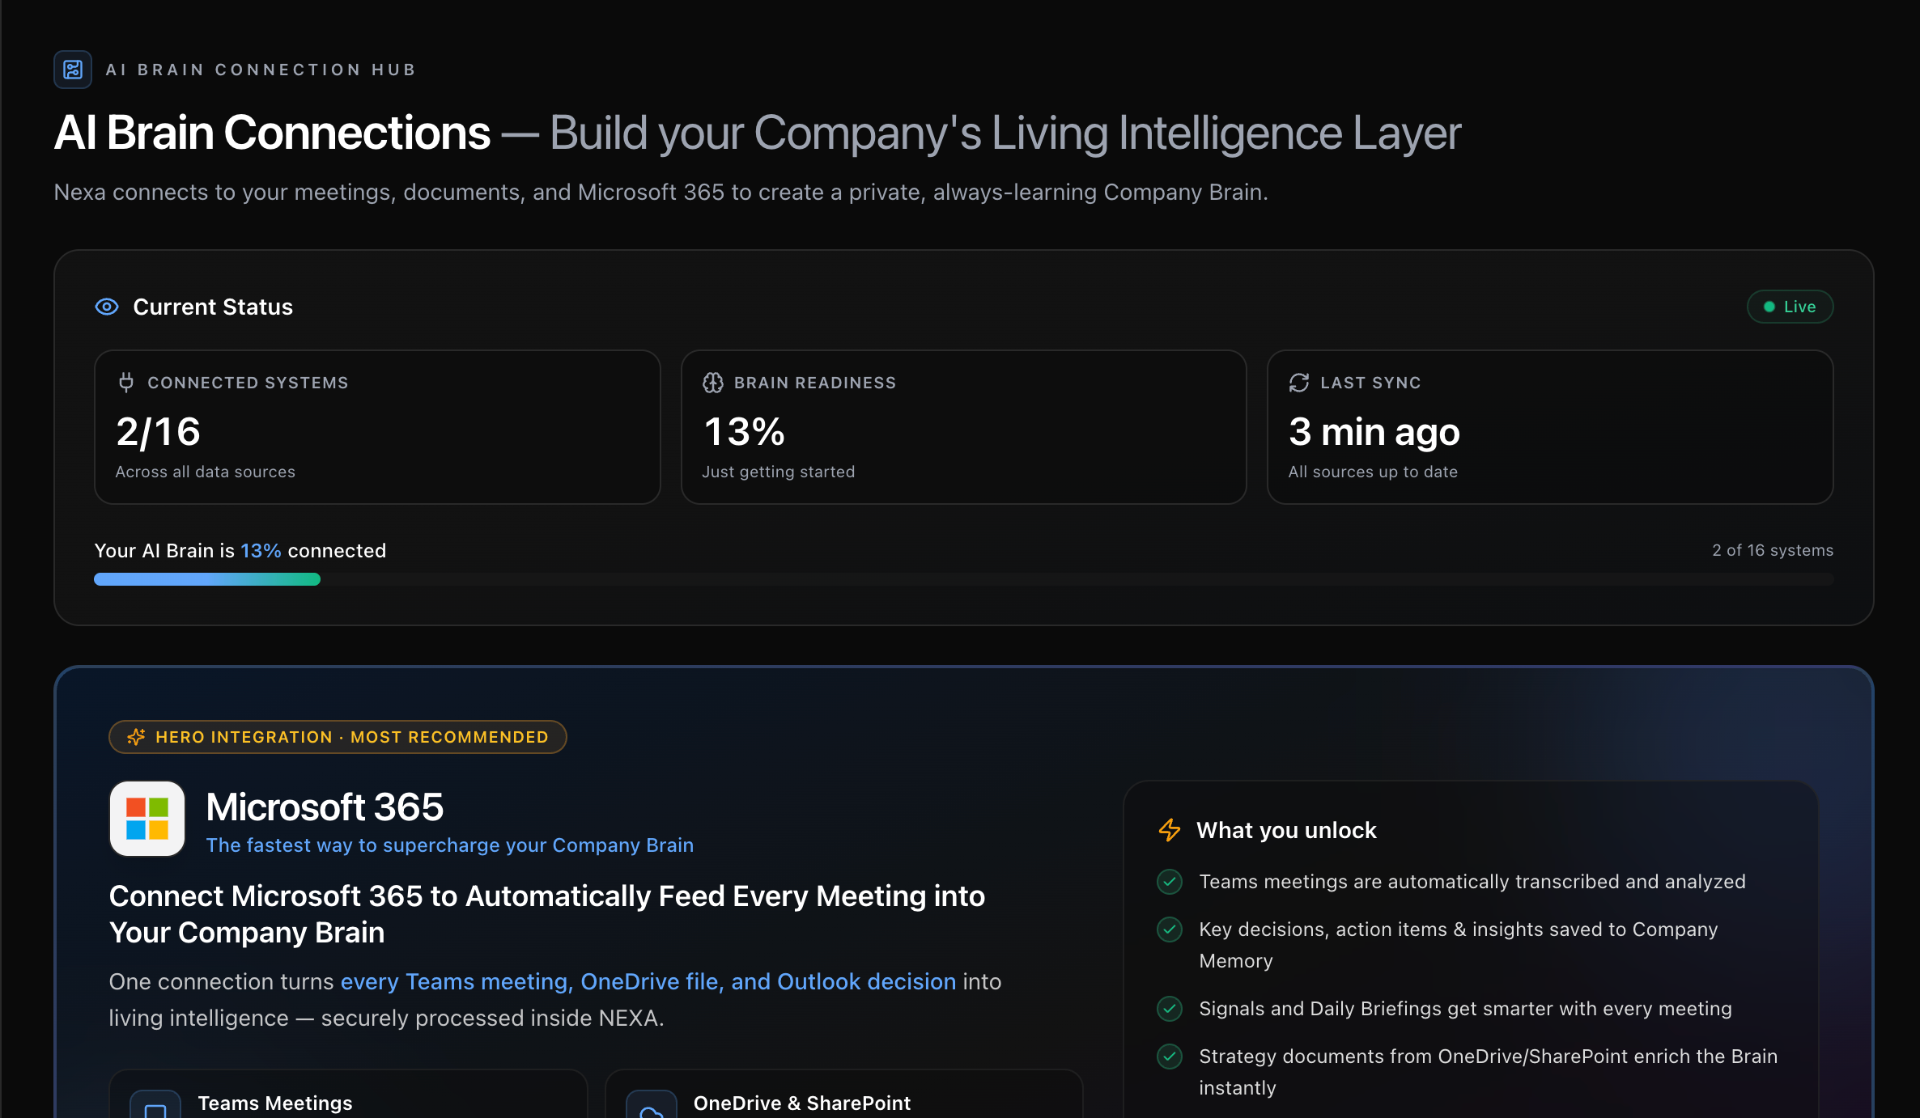Click the checkmark icon beside Key decisions item
The height and width of the screenshot is (1118, 1920).
(x=1169, y=929)
